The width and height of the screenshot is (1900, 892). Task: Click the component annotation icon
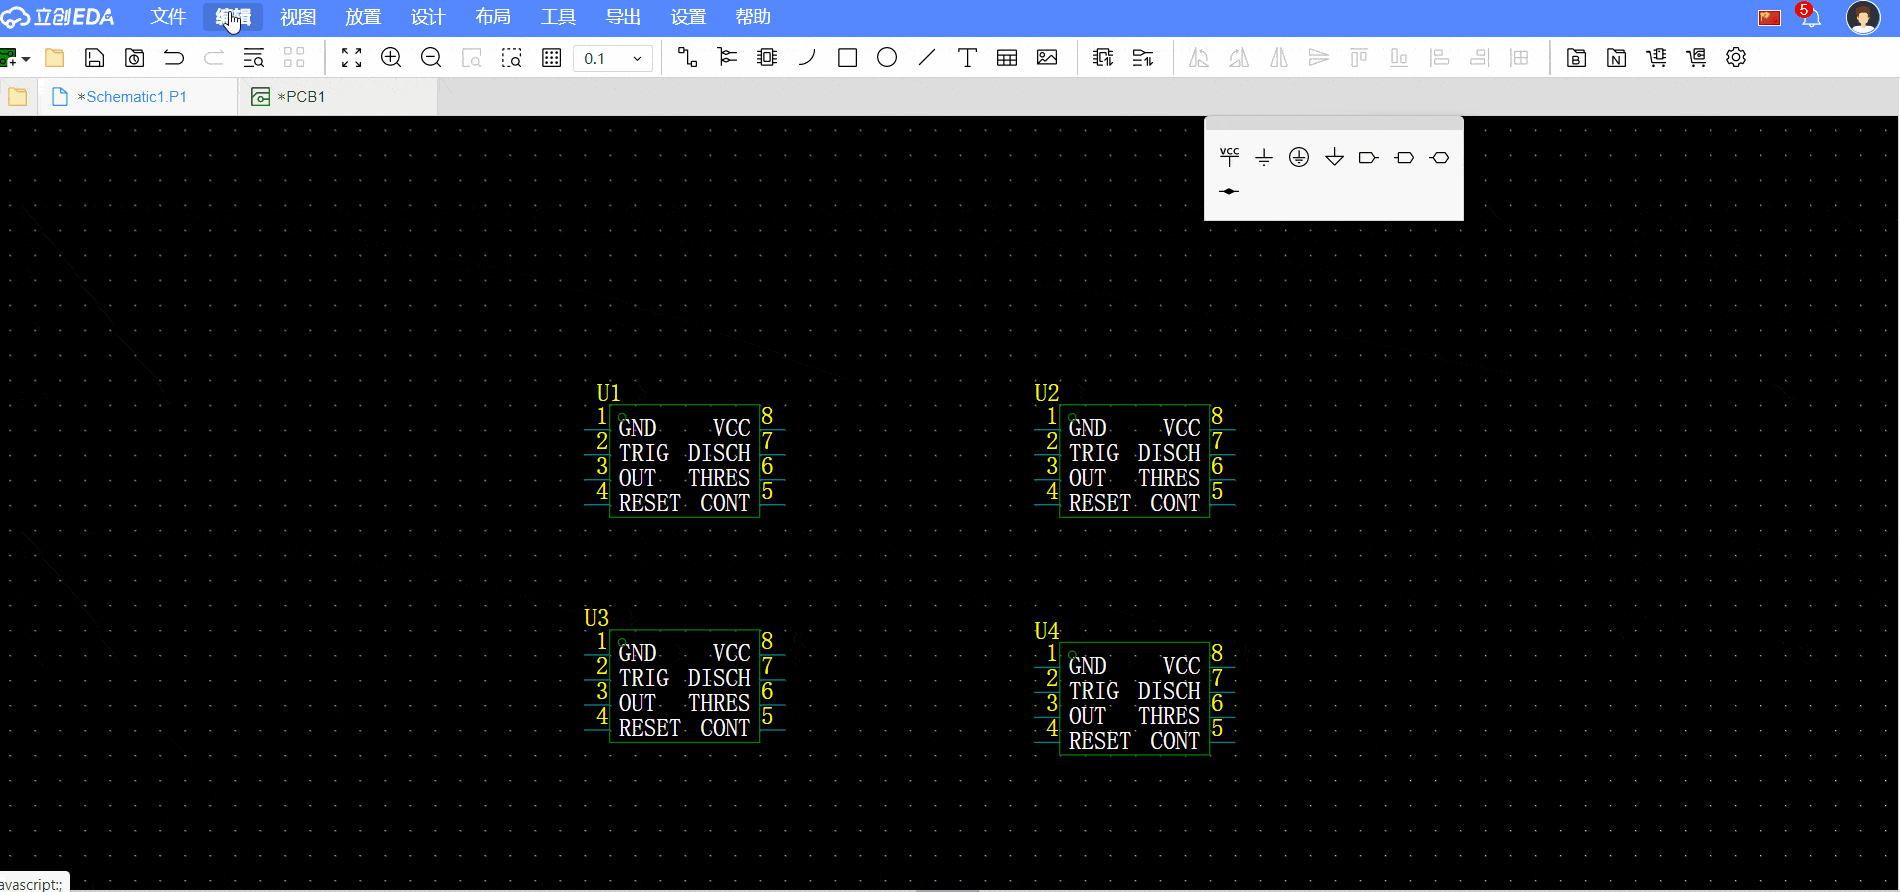click(1103, 58)
